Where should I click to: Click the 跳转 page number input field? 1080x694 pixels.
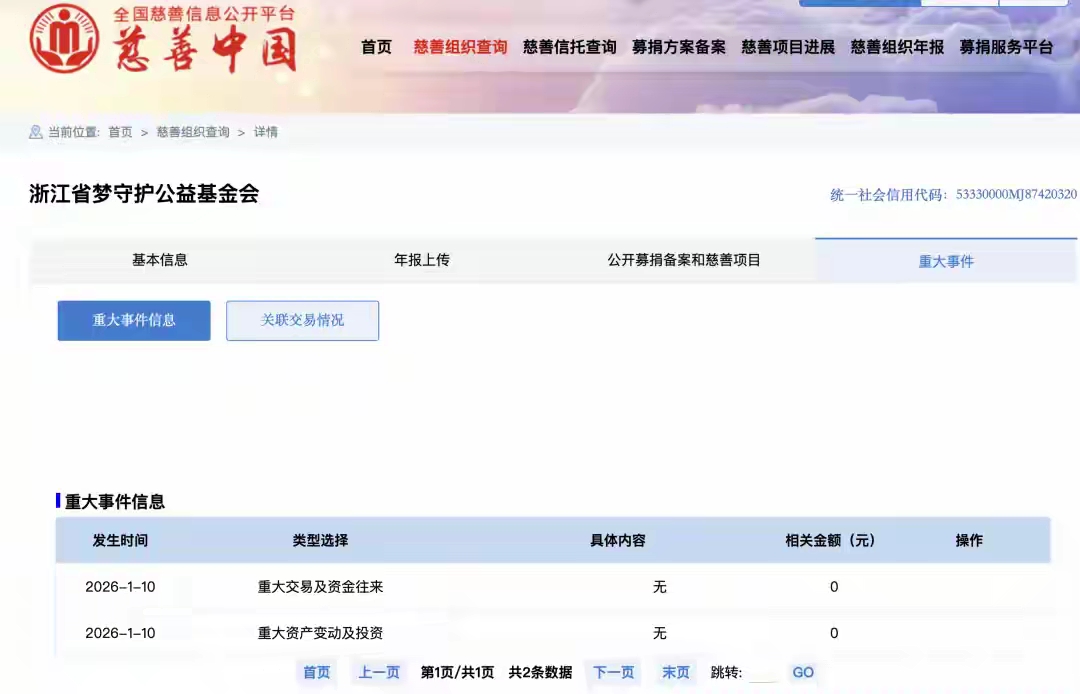[762, 672]
